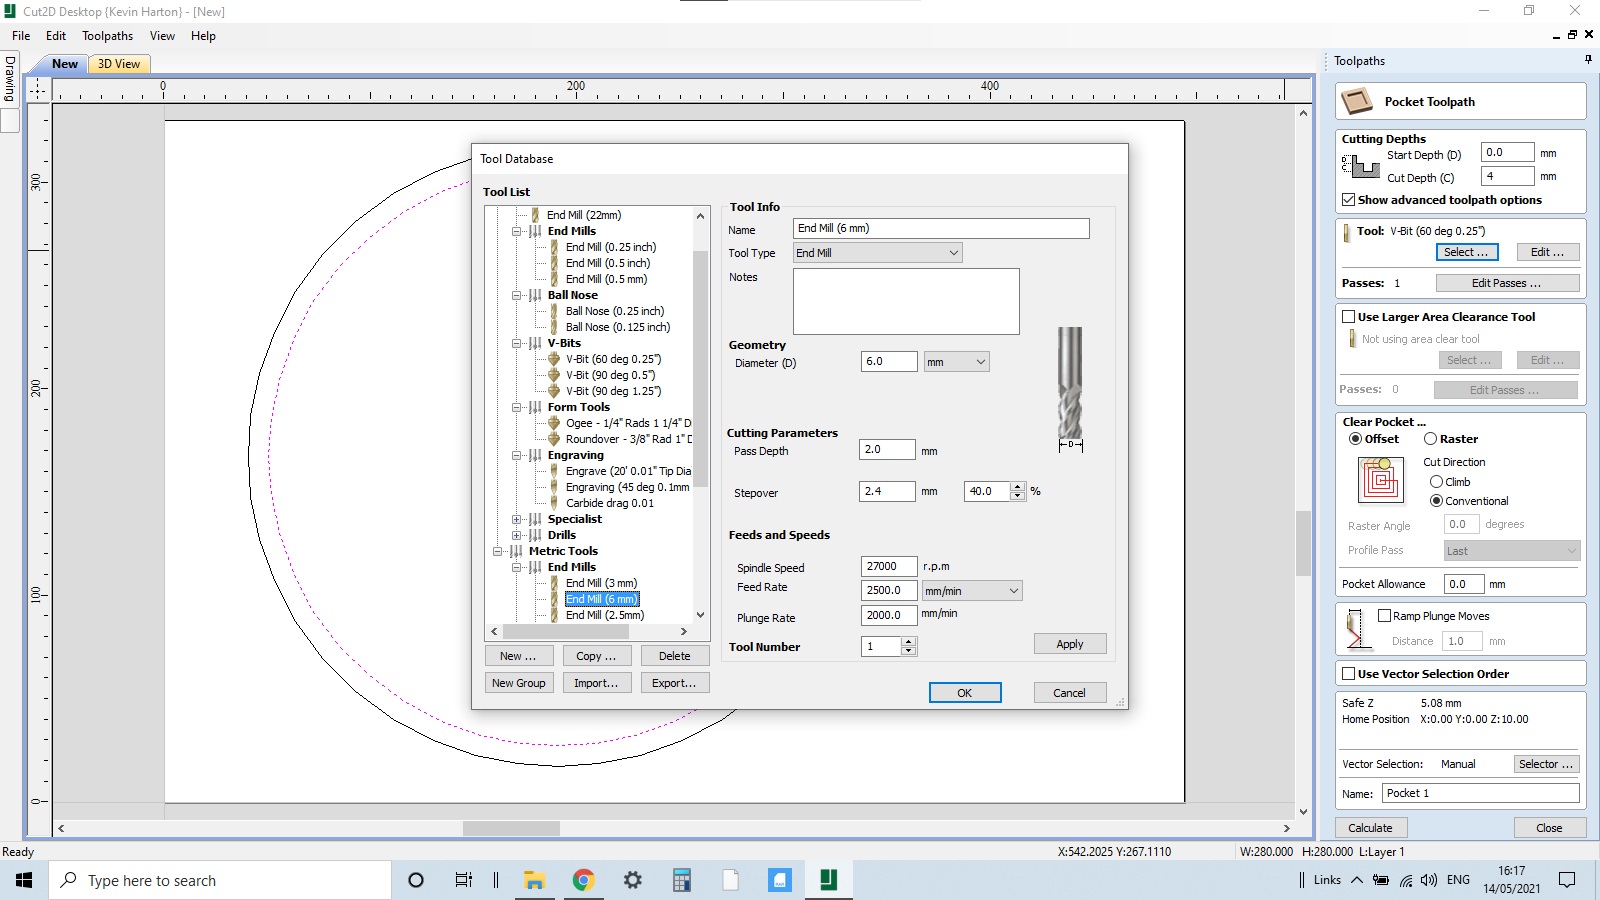The image size is (1600, 900).
Task: Click the Ogee form tool icon
Action: [x=554, y=423]
